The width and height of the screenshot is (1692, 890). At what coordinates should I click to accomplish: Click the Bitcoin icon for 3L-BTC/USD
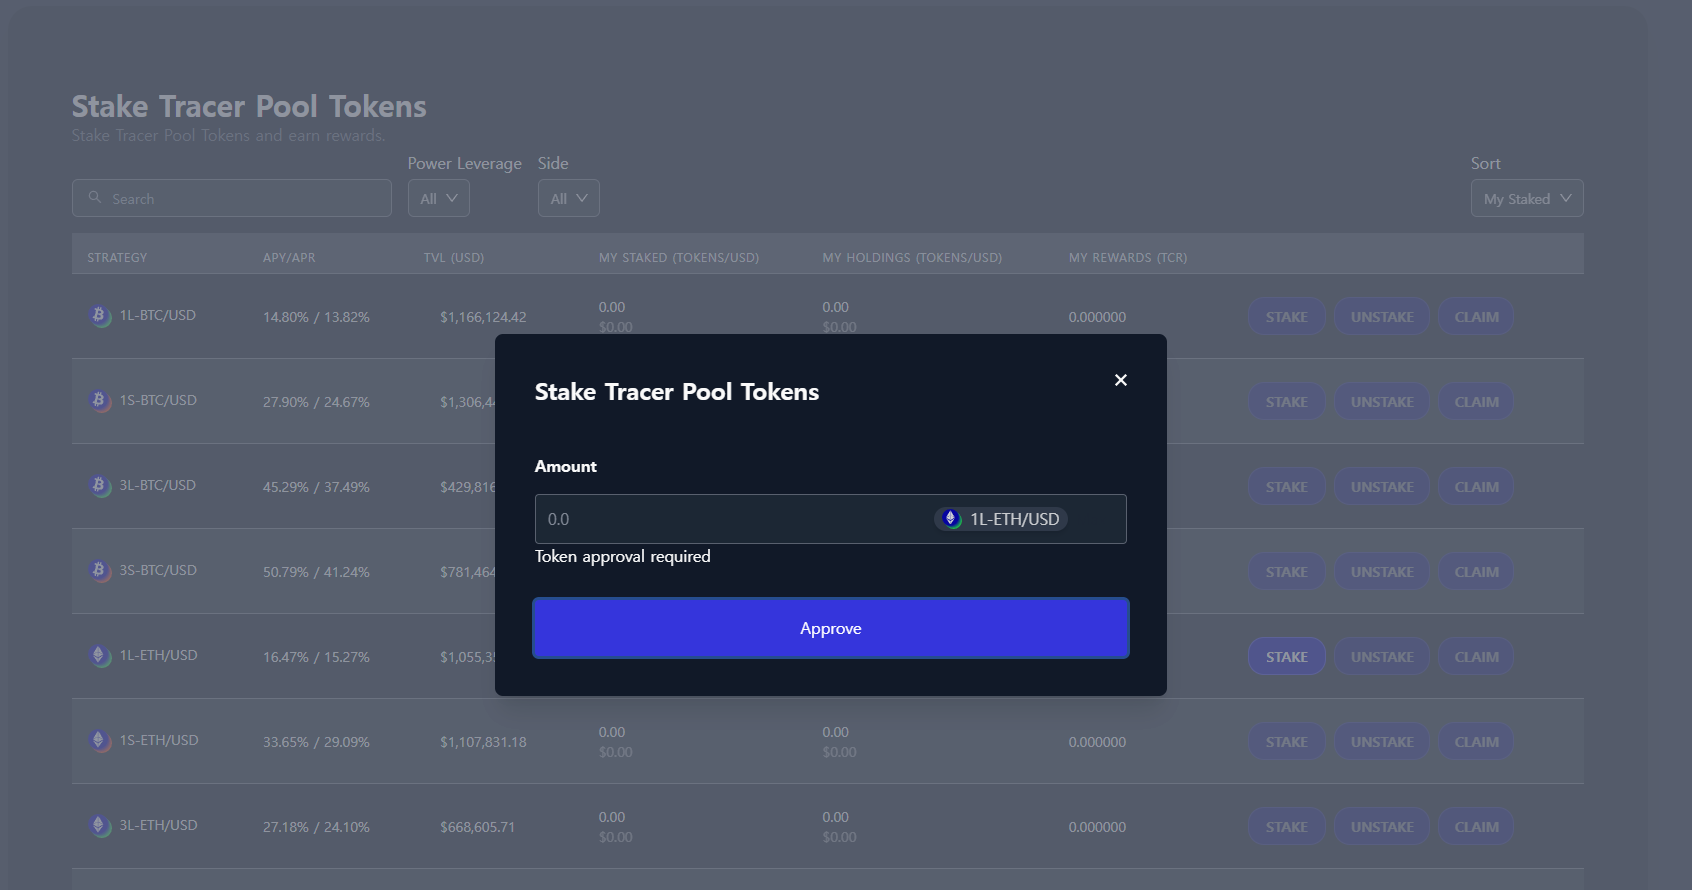99,486
